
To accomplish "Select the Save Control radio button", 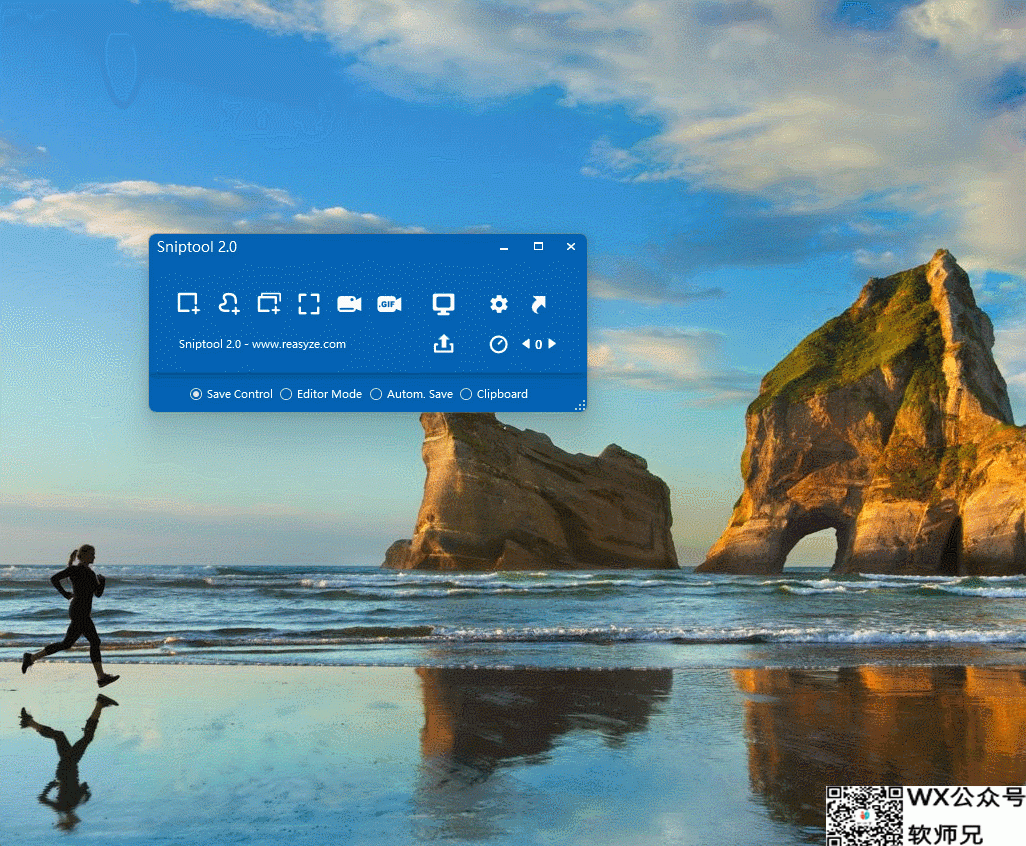I will [196, 394].
